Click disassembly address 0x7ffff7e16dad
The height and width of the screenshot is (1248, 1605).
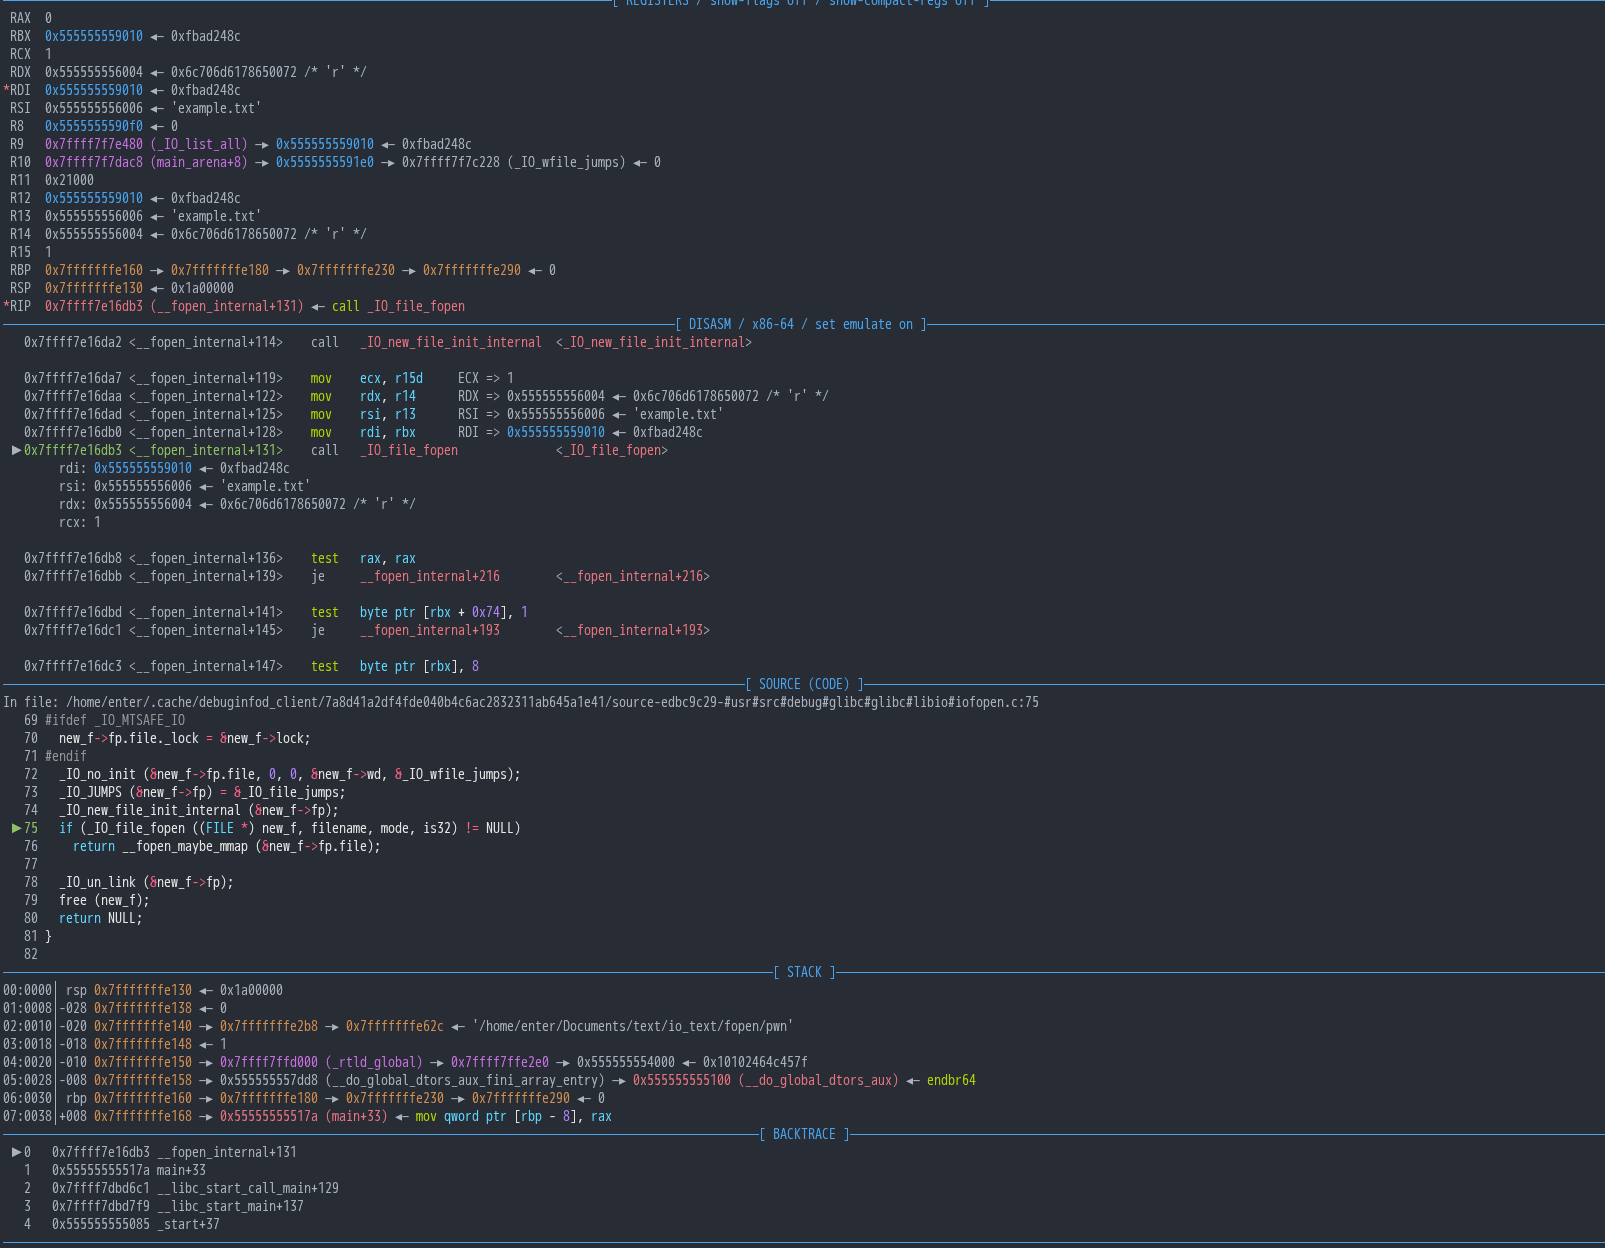pyautogui.click(x=73, y=414)
